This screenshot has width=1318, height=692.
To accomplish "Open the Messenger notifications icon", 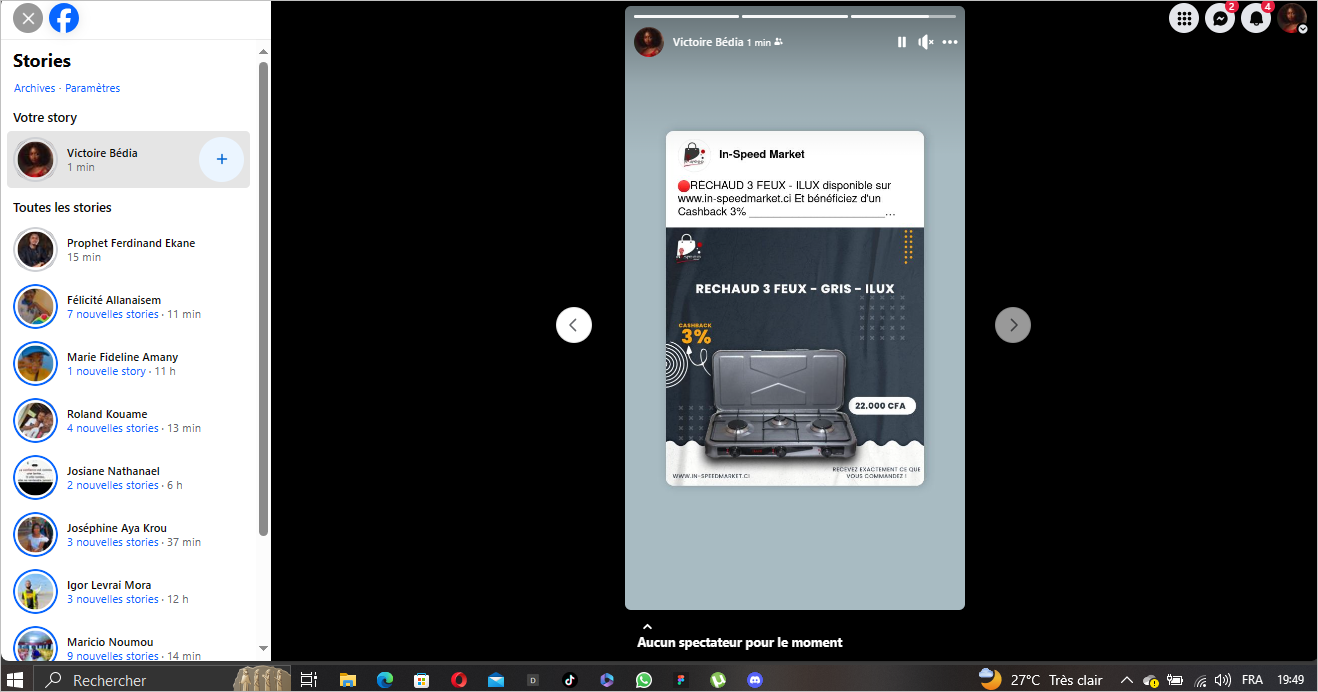I will [x=1220, y=18].
